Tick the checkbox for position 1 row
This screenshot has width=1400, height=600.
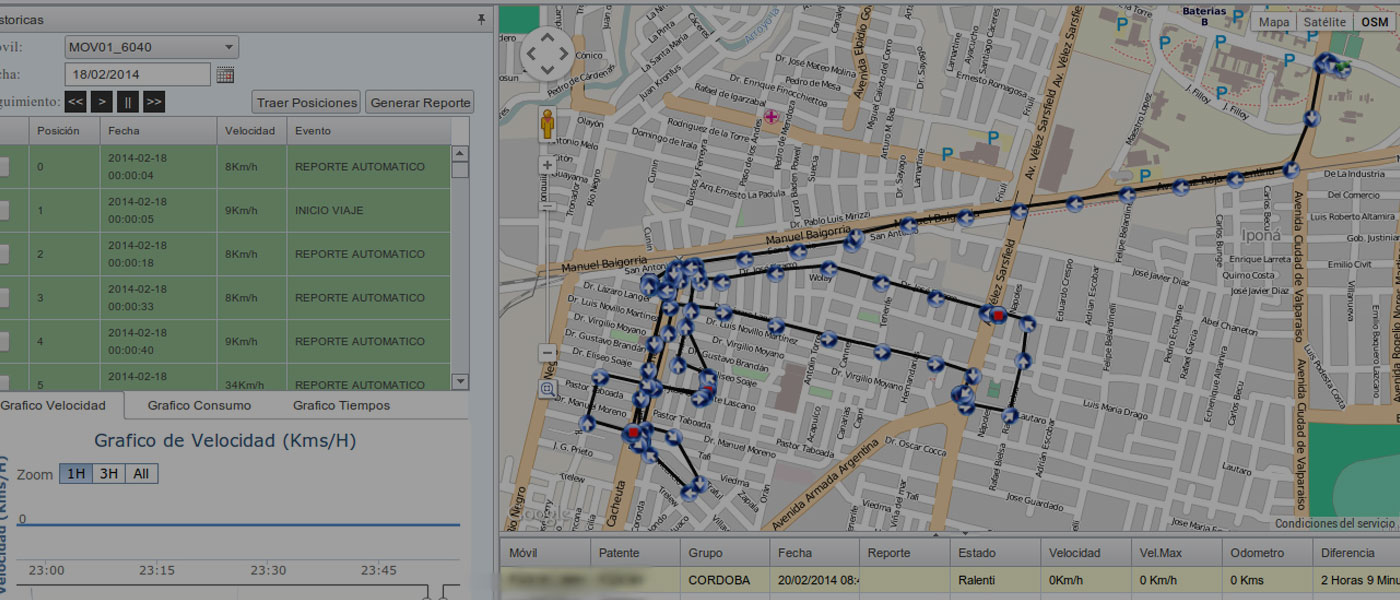click(x=2, y=210)
